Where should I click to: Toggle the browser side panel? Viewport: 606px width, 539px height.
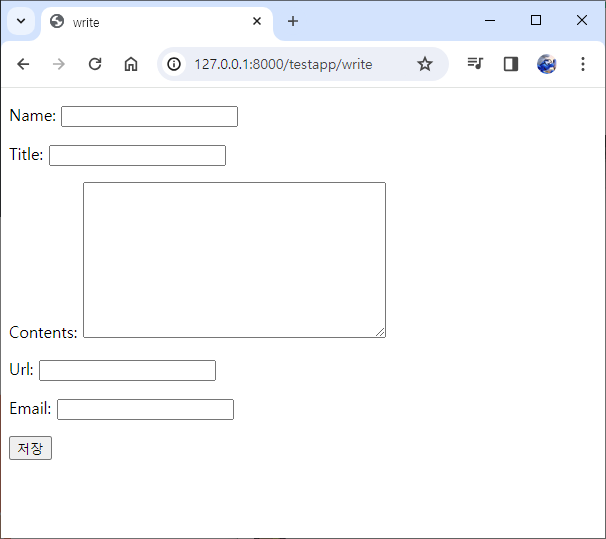[511, 64]
